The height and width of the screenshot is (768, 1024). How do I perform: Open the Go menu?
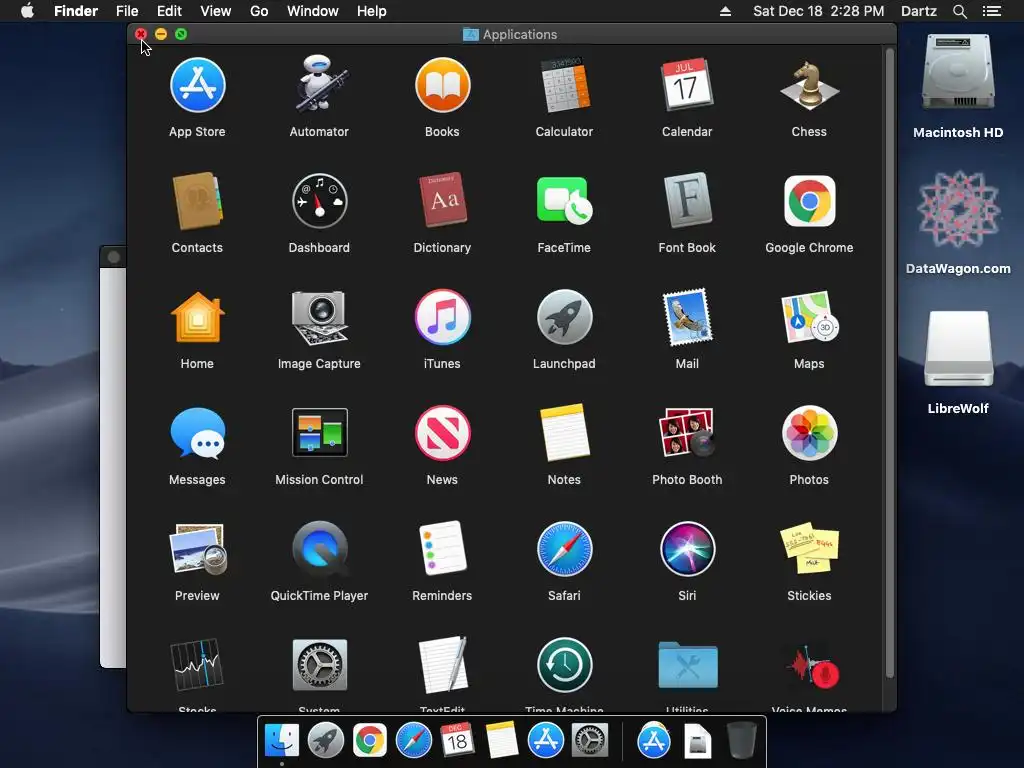point(259,11)
